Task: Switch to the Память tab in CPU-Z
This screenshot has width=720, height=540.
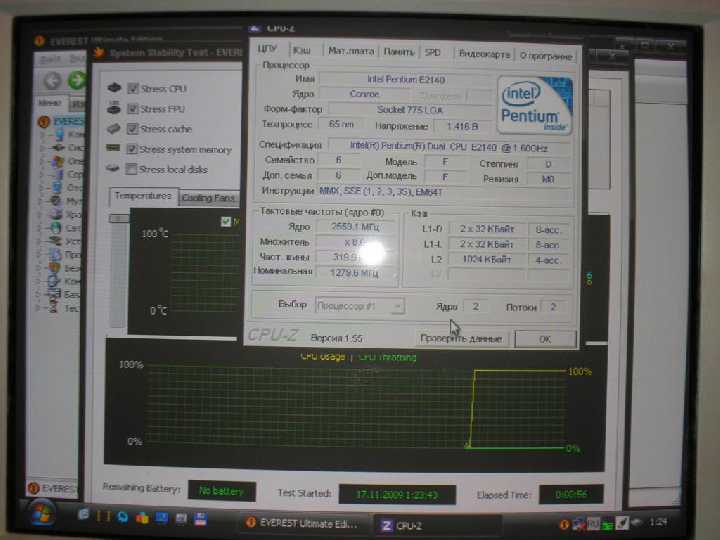Action: pyautogui.click(x=399, y=52)
